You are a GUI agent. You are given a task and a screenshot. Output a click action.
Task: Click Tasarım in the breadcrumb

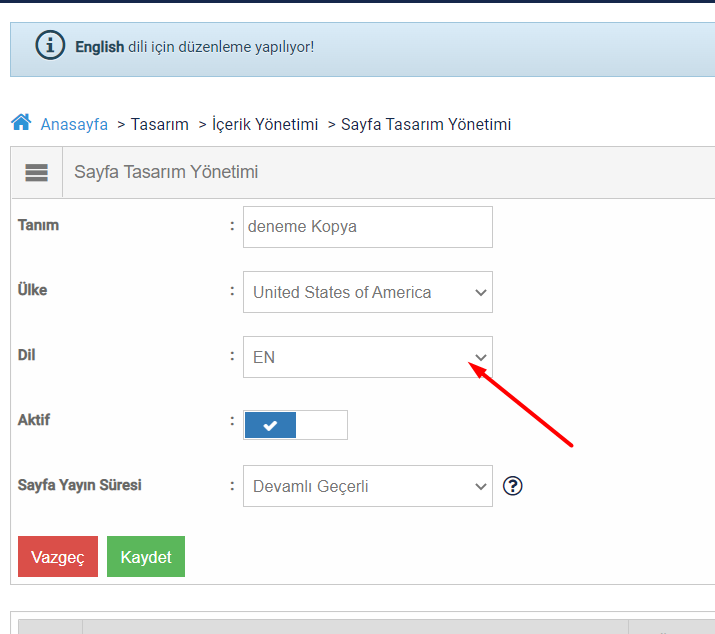160,124
